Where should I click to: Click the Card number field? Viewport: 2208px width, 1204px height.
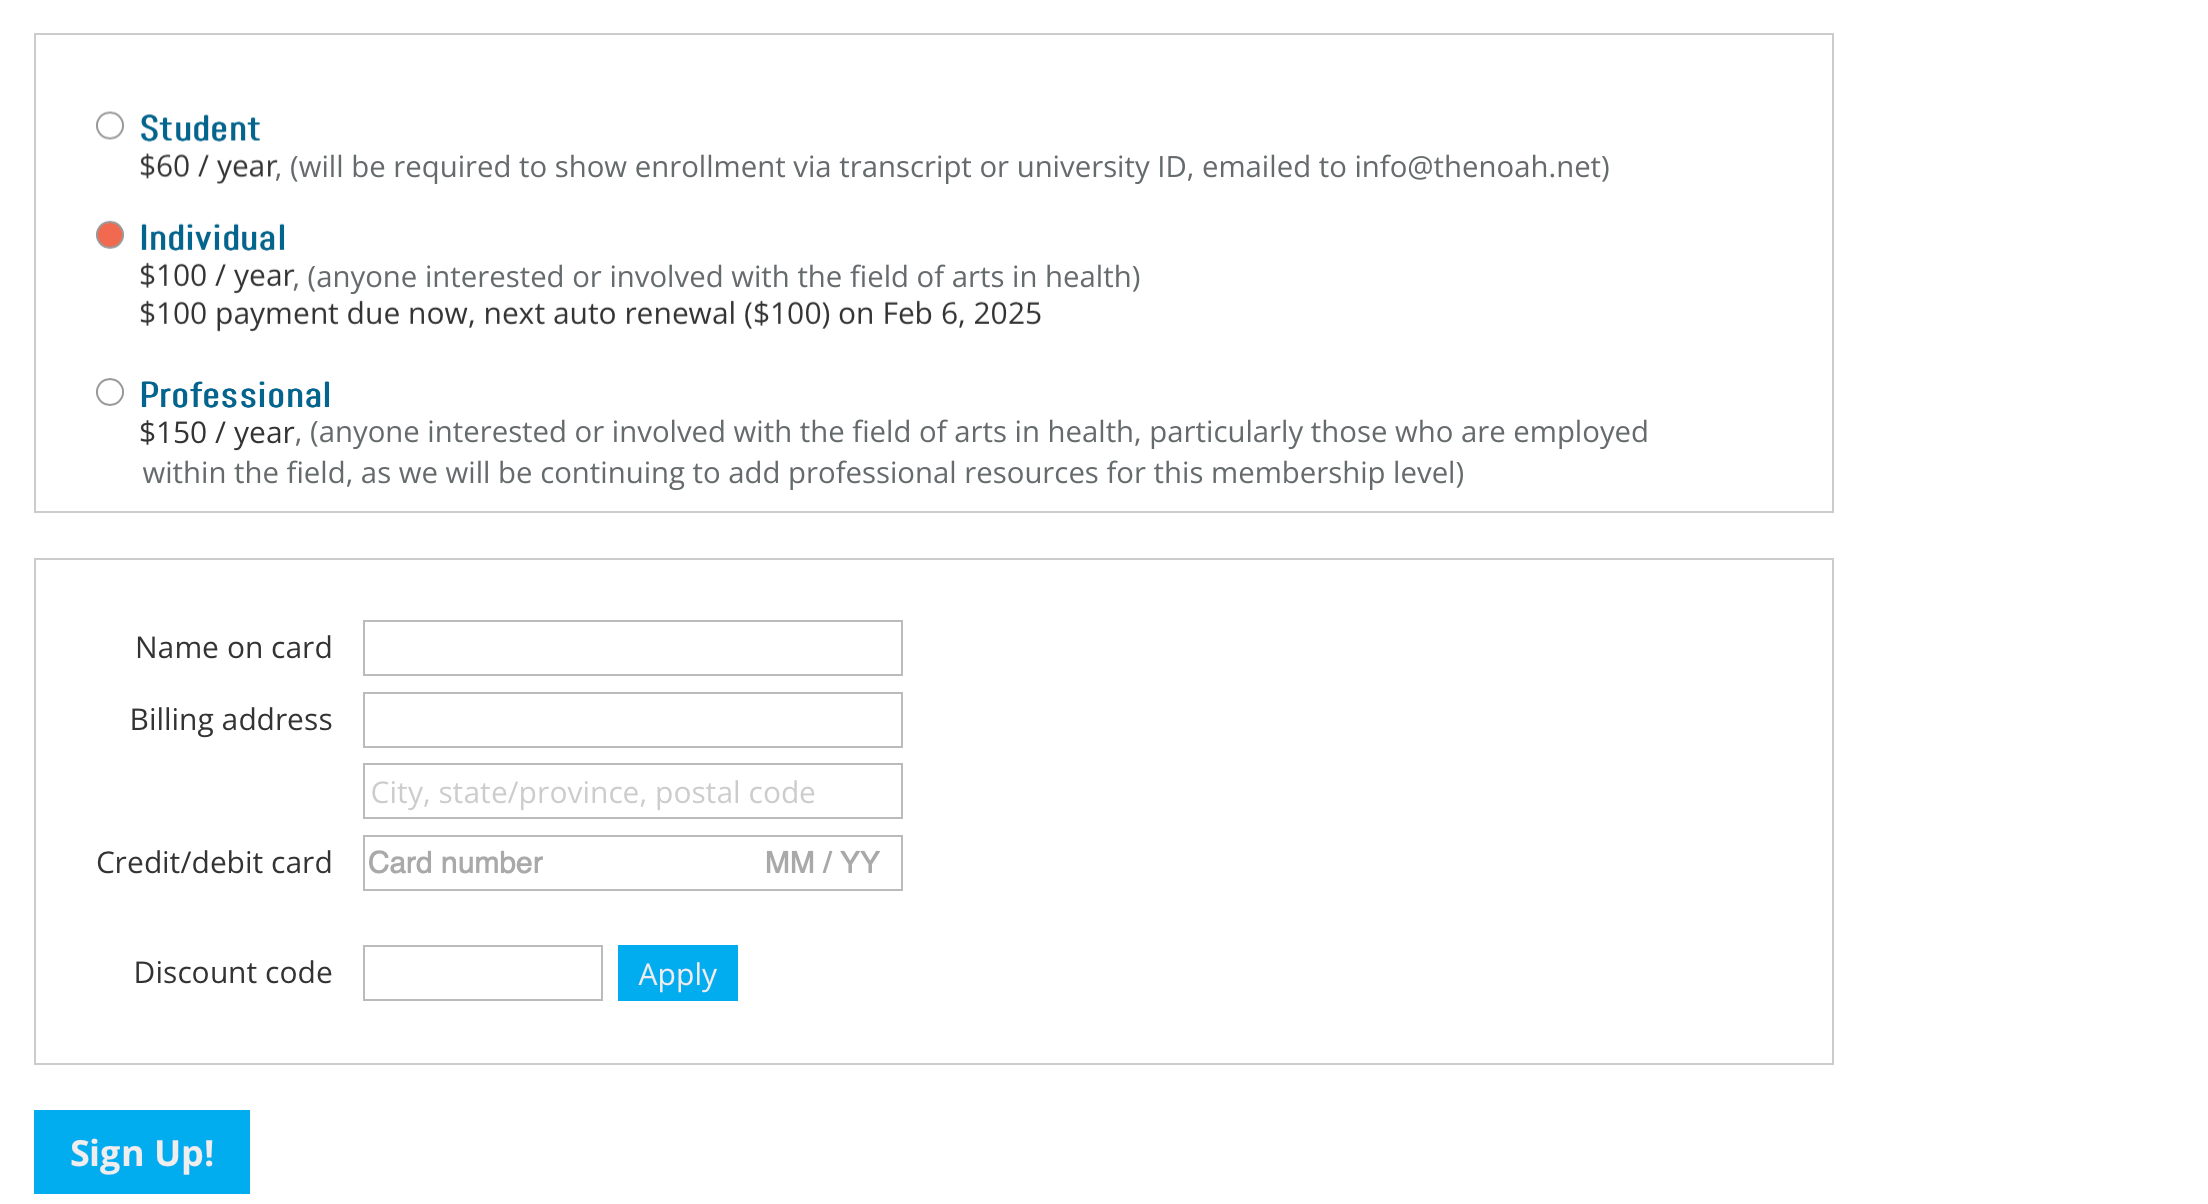[556, 863]
